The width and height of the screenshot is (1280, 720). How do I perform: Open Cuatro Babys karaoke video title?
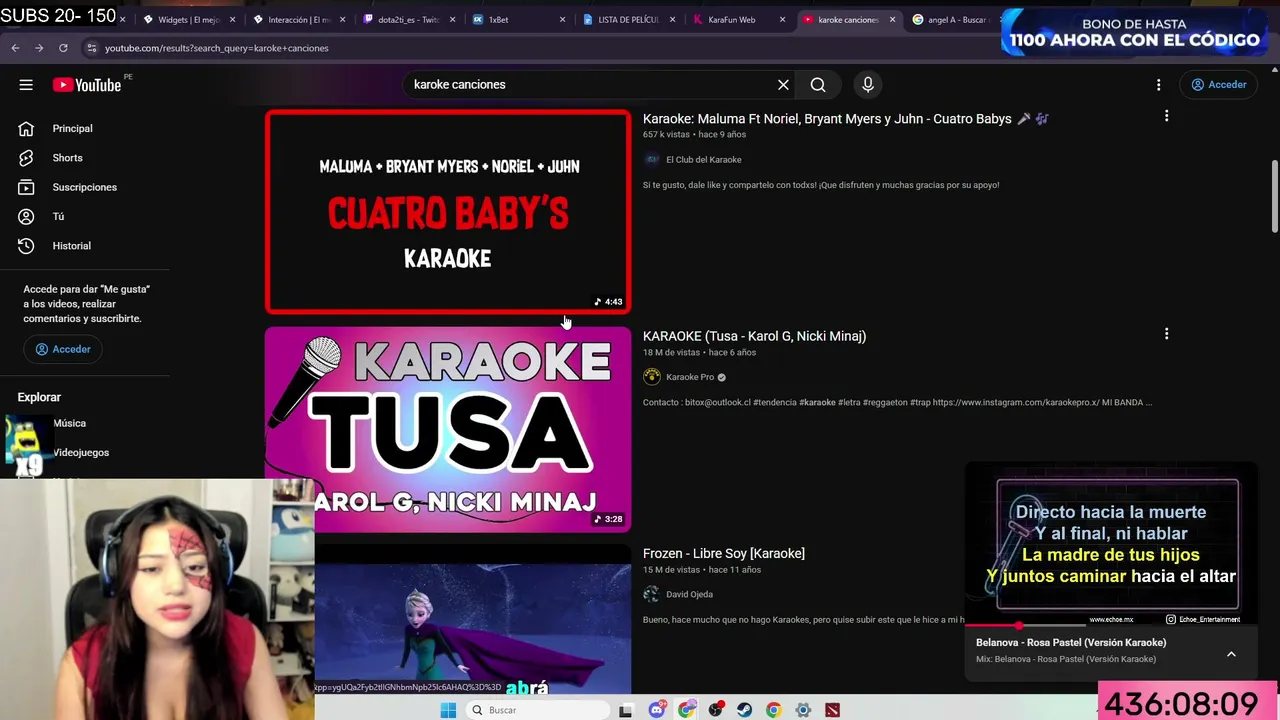tap(827, 119)
